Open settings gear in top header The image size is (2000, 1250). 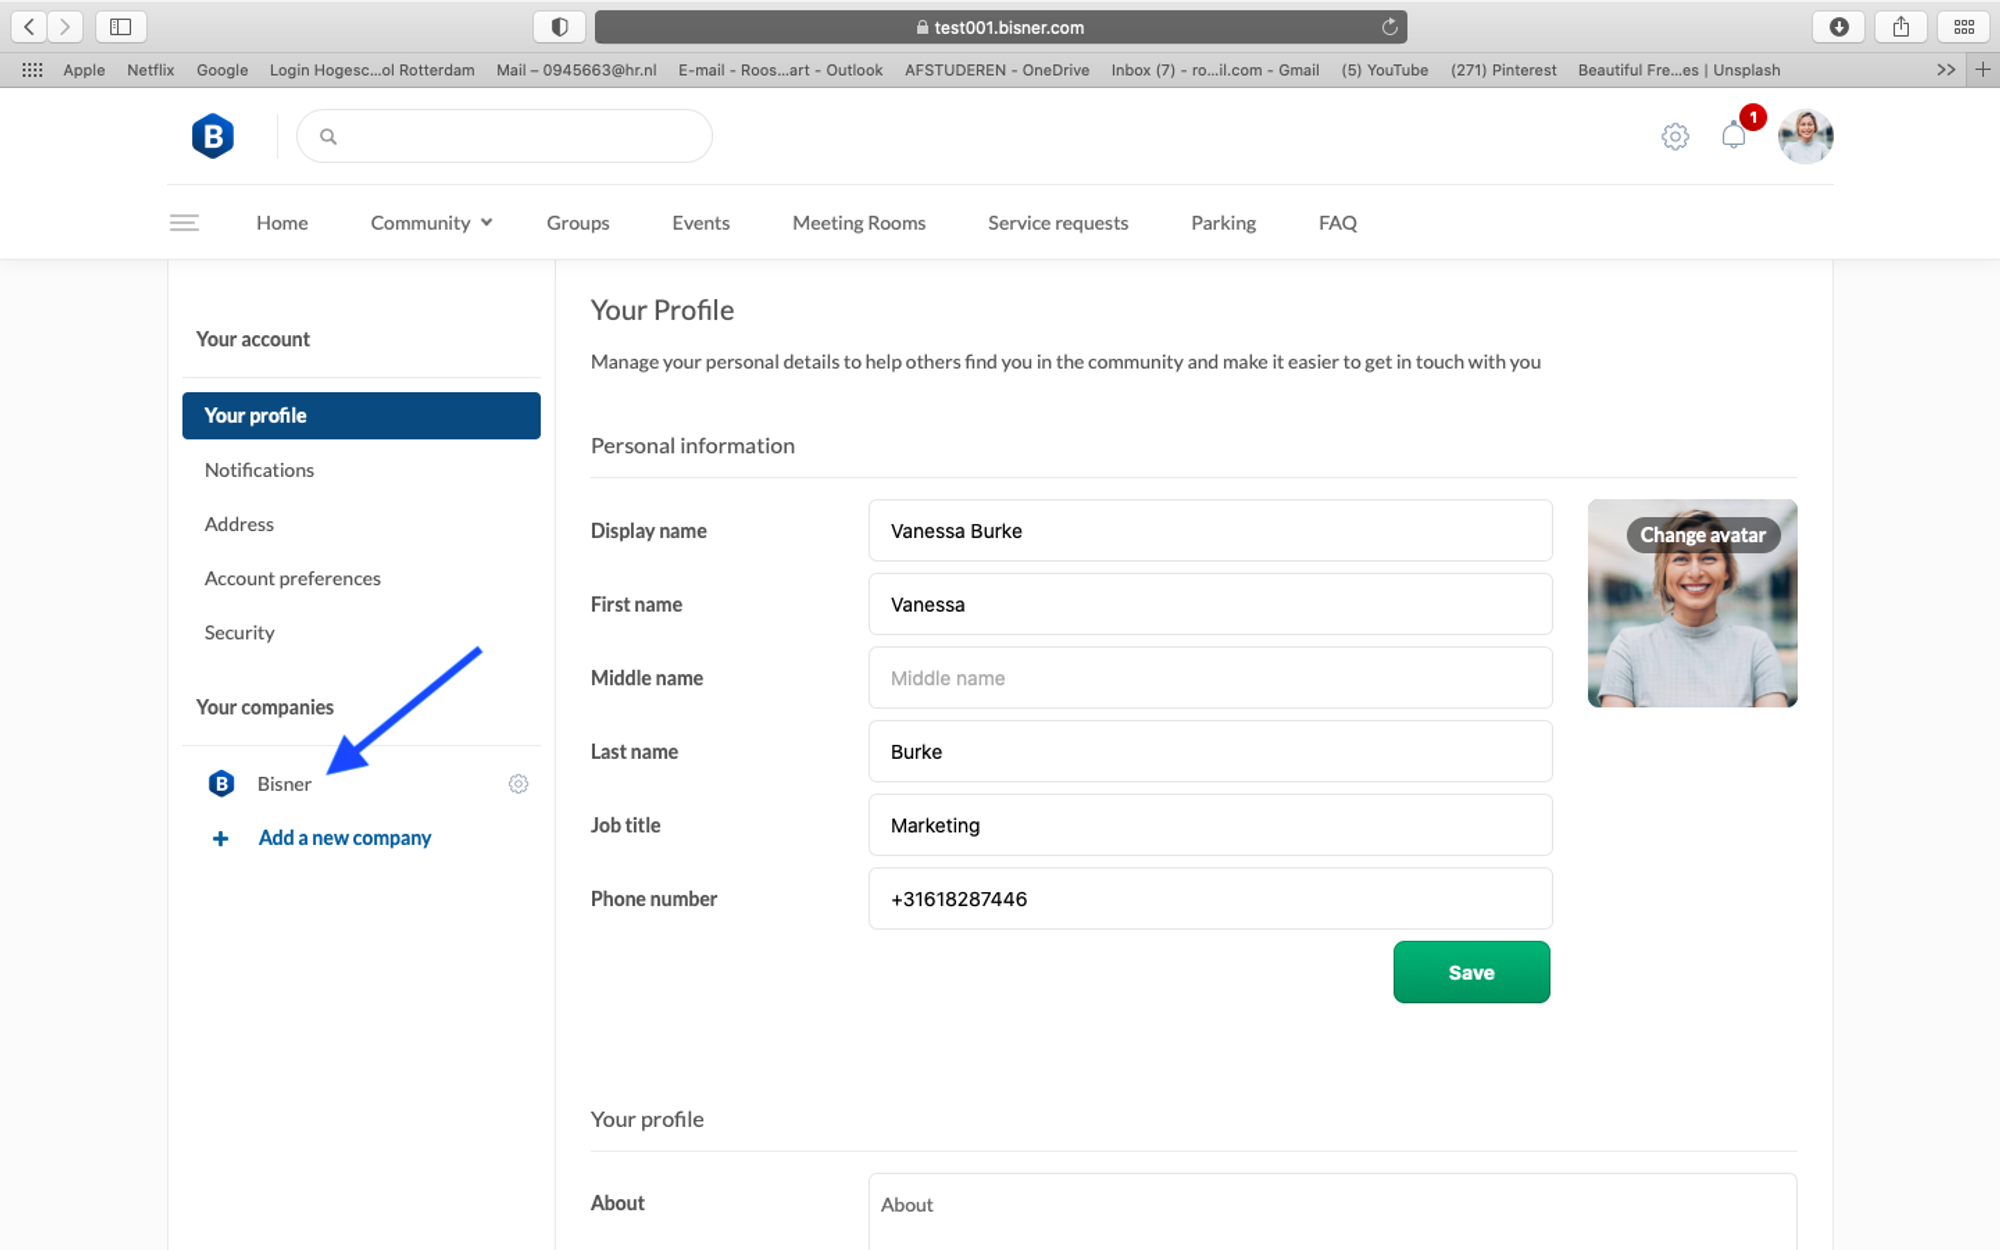1675,136
